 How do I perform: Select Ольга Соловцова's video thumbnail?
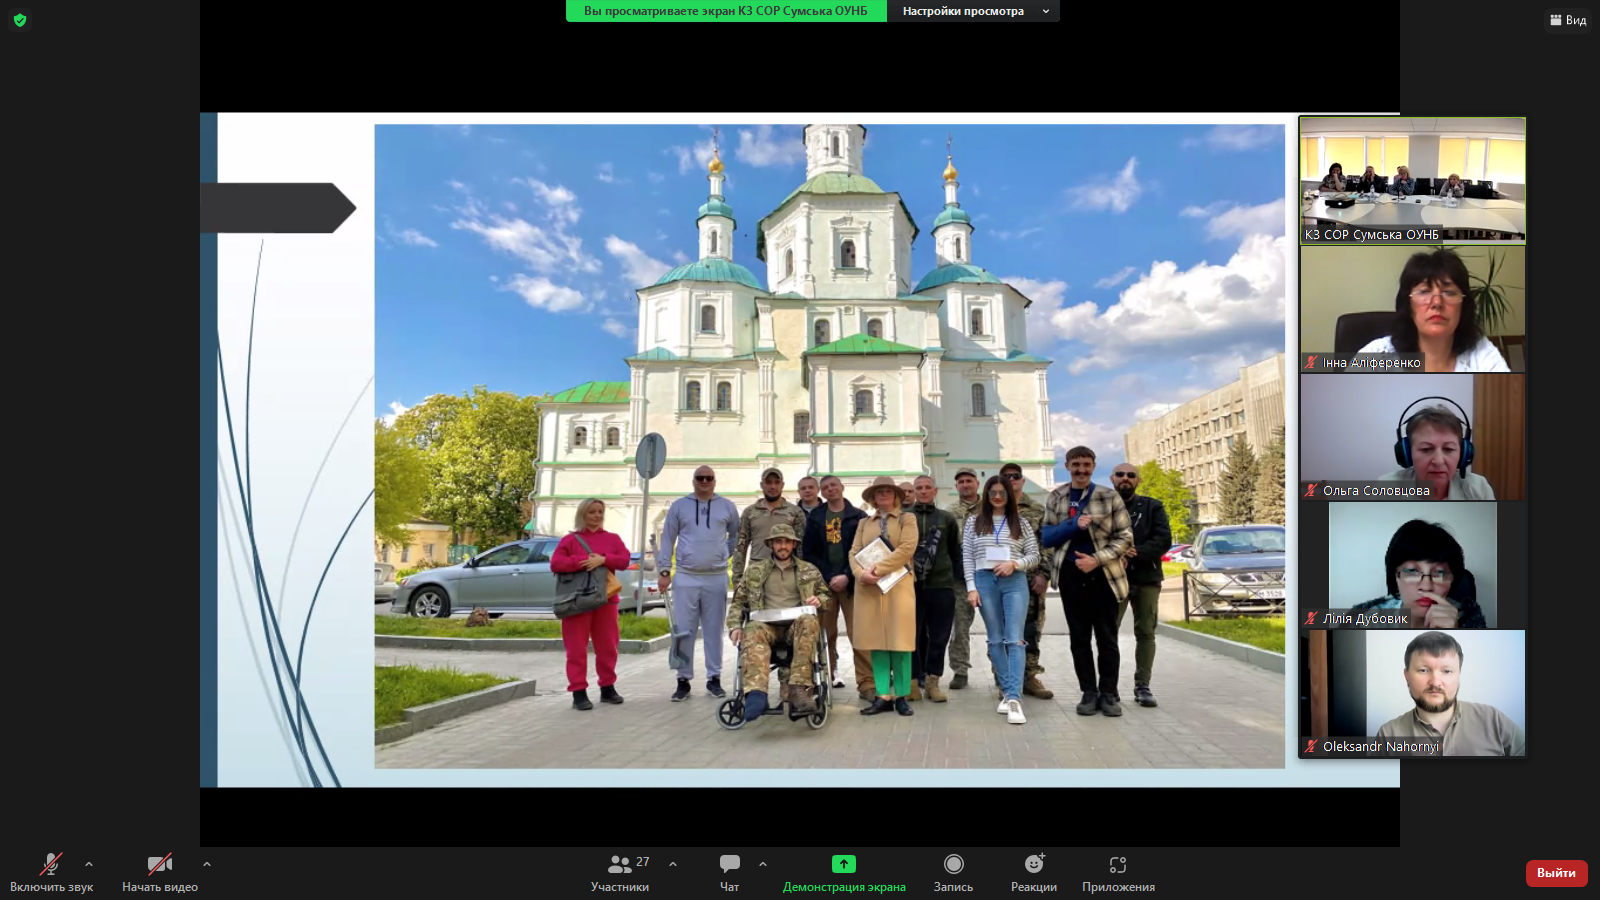tap(1412, 436)
